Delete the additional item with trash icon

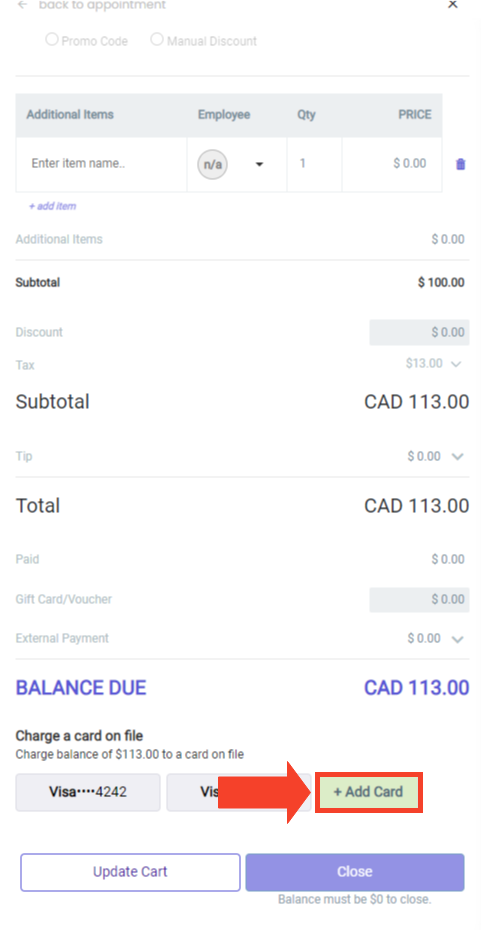pos(460,164)
